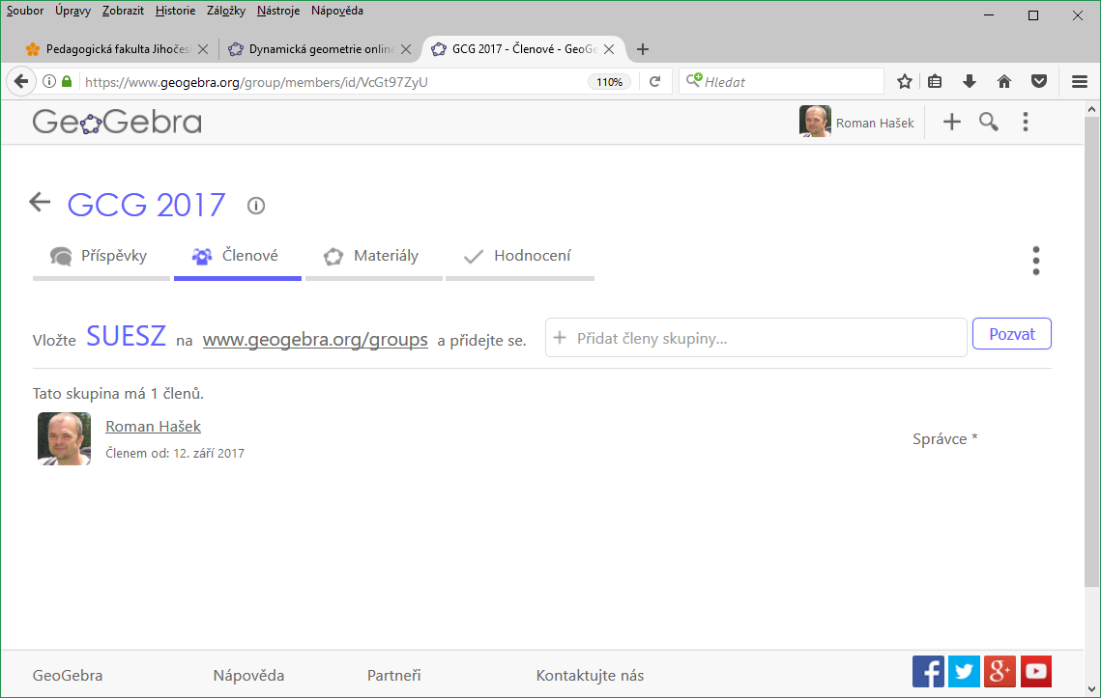1101x698 pixels.
Task: Open GeoGebra Facebook page icon
Action: coord(928,671)
